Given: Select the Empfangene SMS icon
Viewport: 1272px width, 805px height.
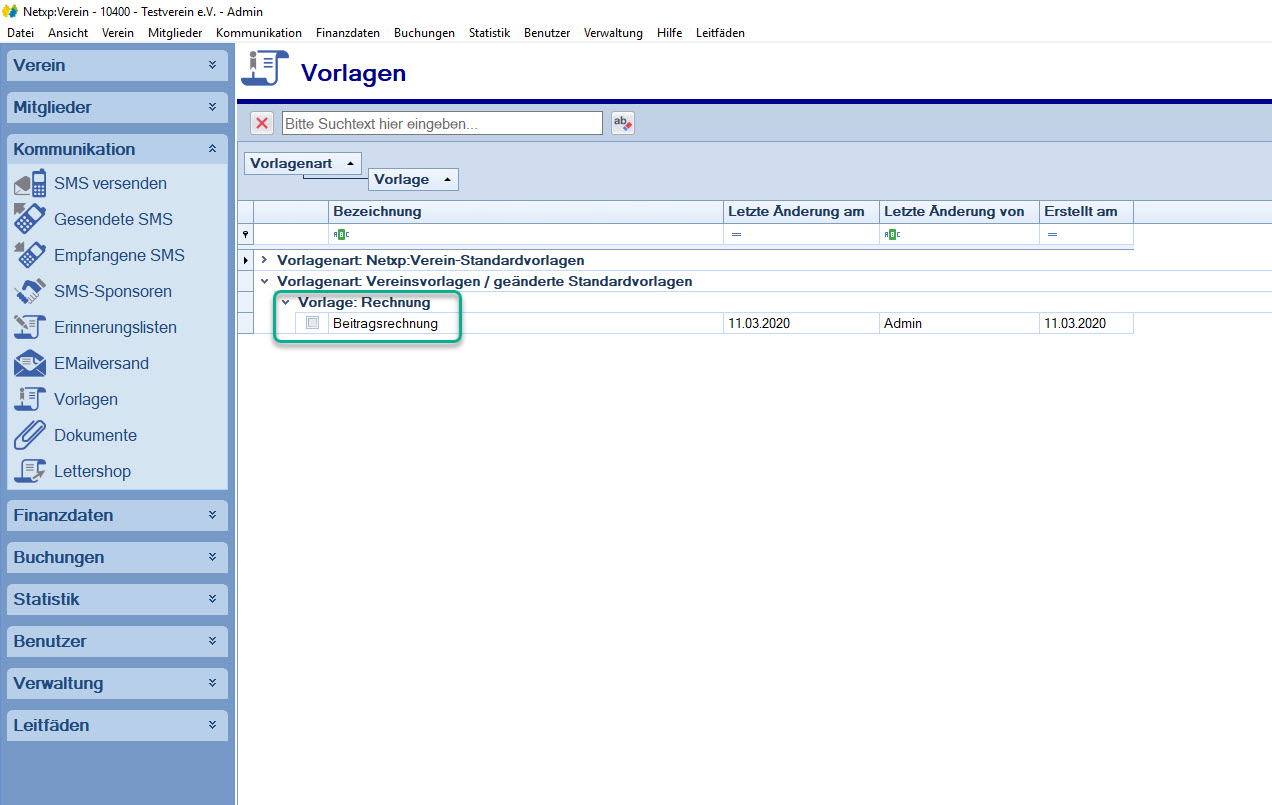Looking at the screenshot, I should click(30, 256).
